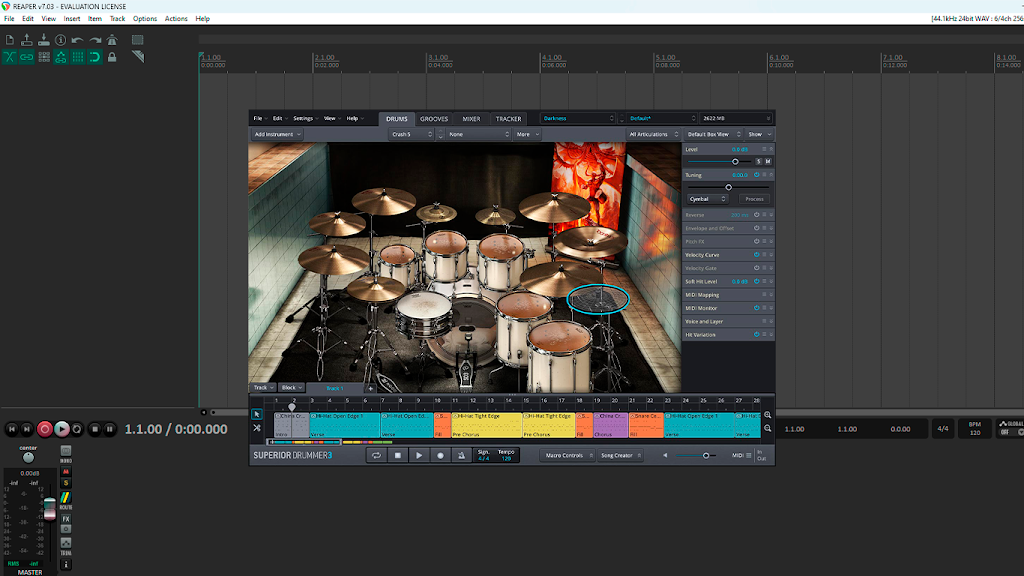
Task: Open the None dropdown beside Crash 5
Action: click(479, 135)
